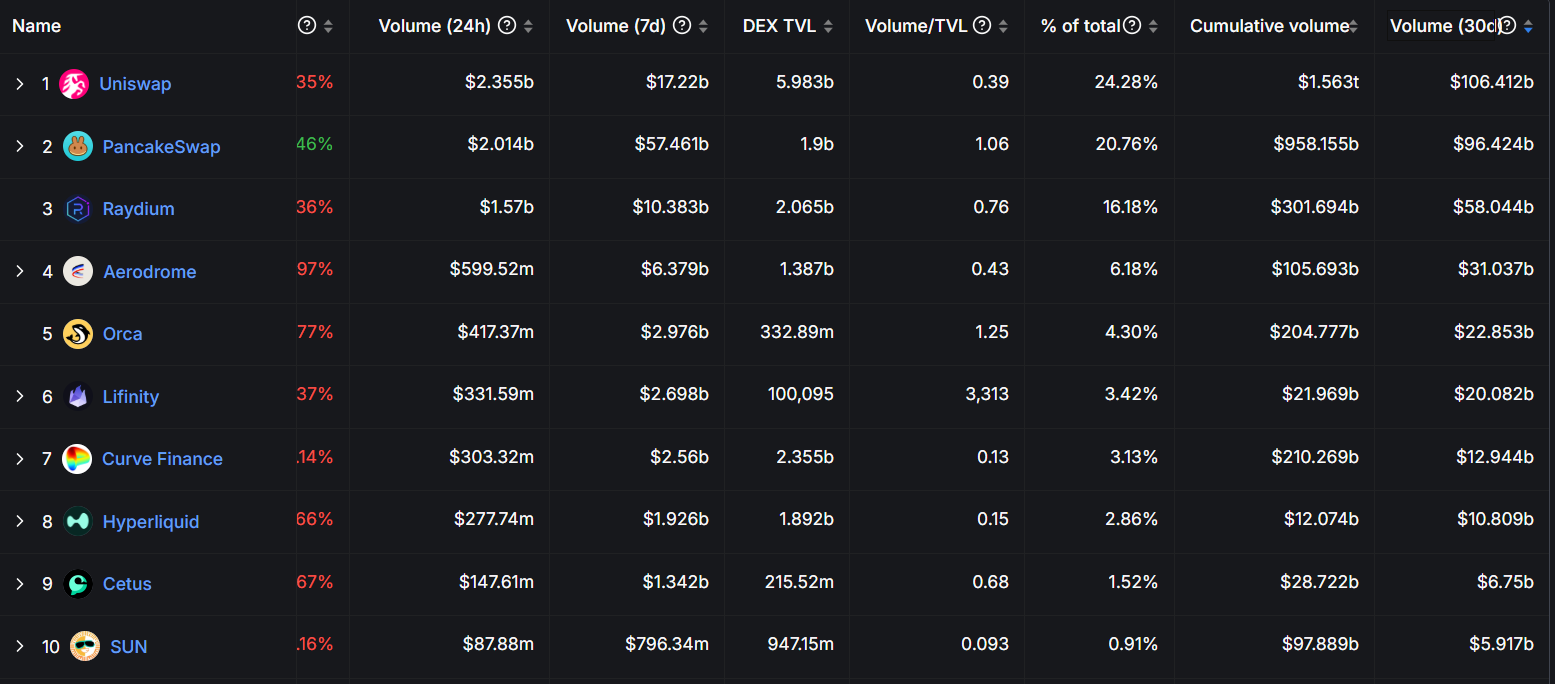Image resolution: width=1555 pixels, height=684 pixels.
Task: Click the help icon next to % of total
Action: click(x=1132, y=26)
